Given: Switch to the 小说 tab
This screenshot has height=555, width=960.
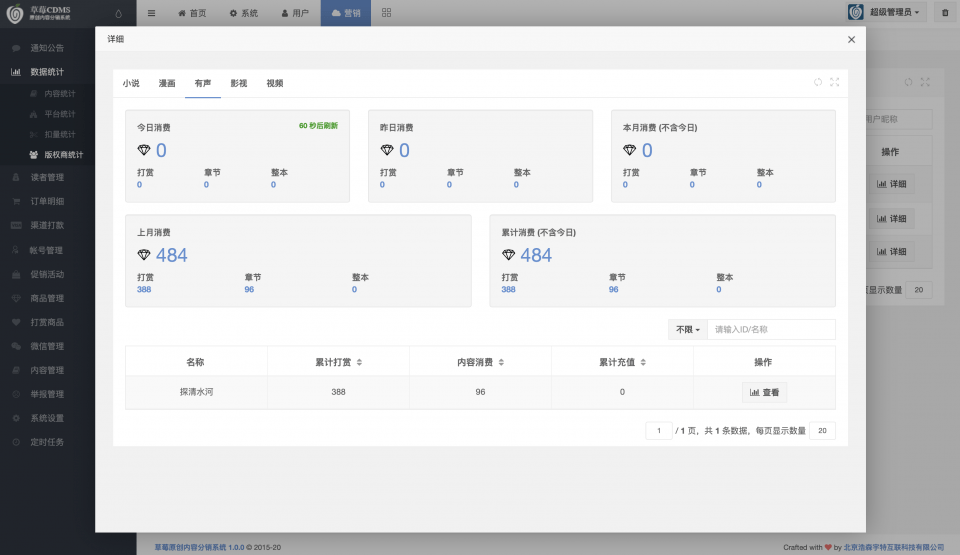Looking at the screenshot, I should [131, 83].
